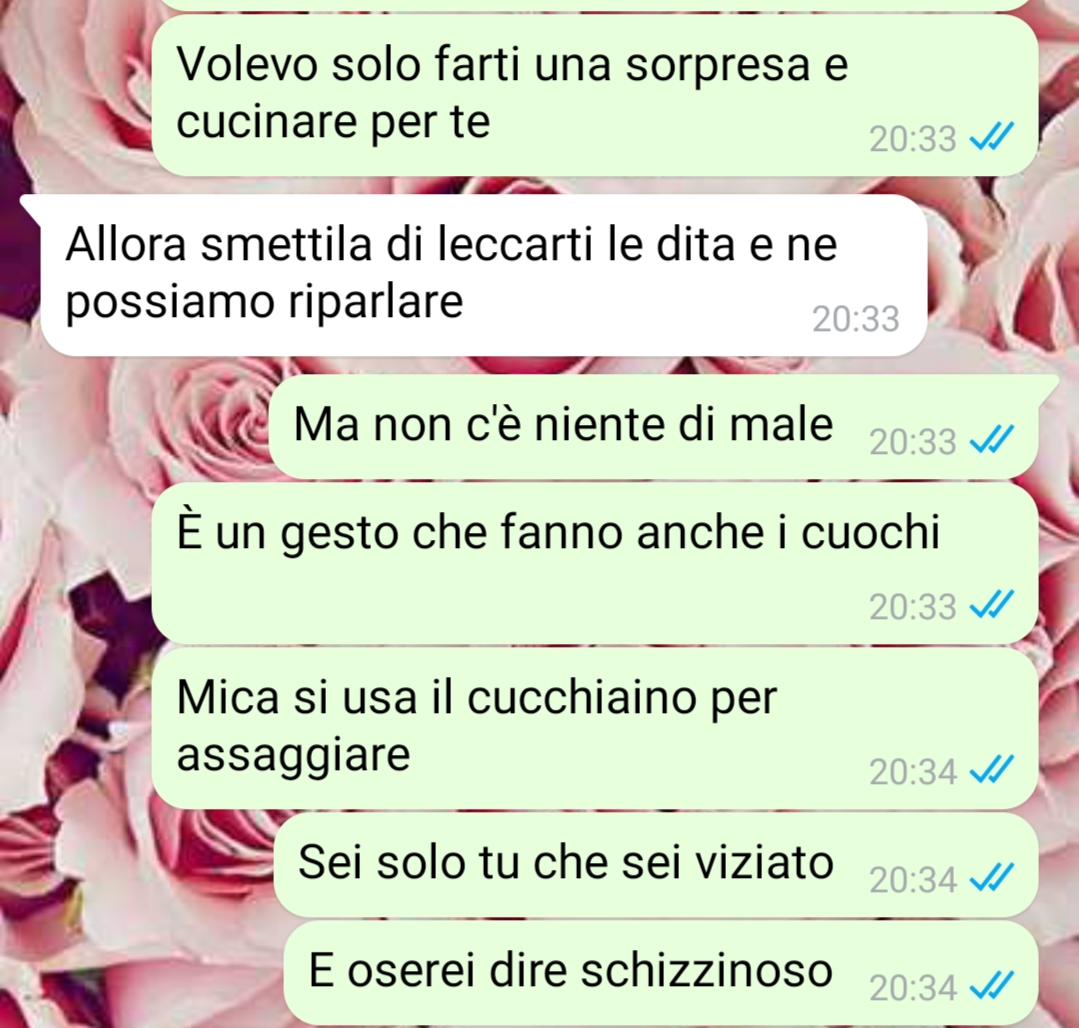Click the 20:33 timestamp on the received message

pos(855,319)
